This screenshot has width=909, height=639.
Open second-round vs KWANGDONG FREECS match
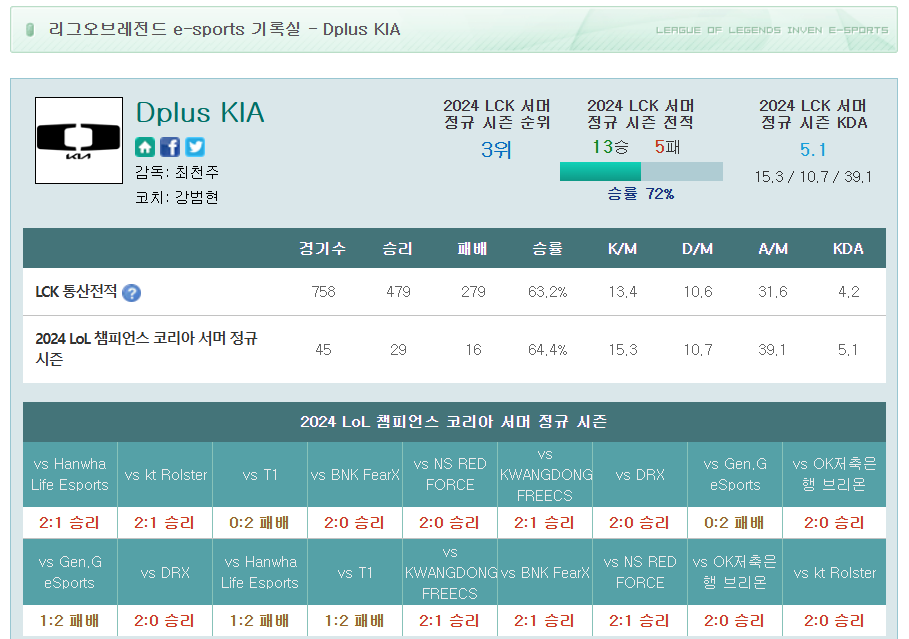click(450, 572)
